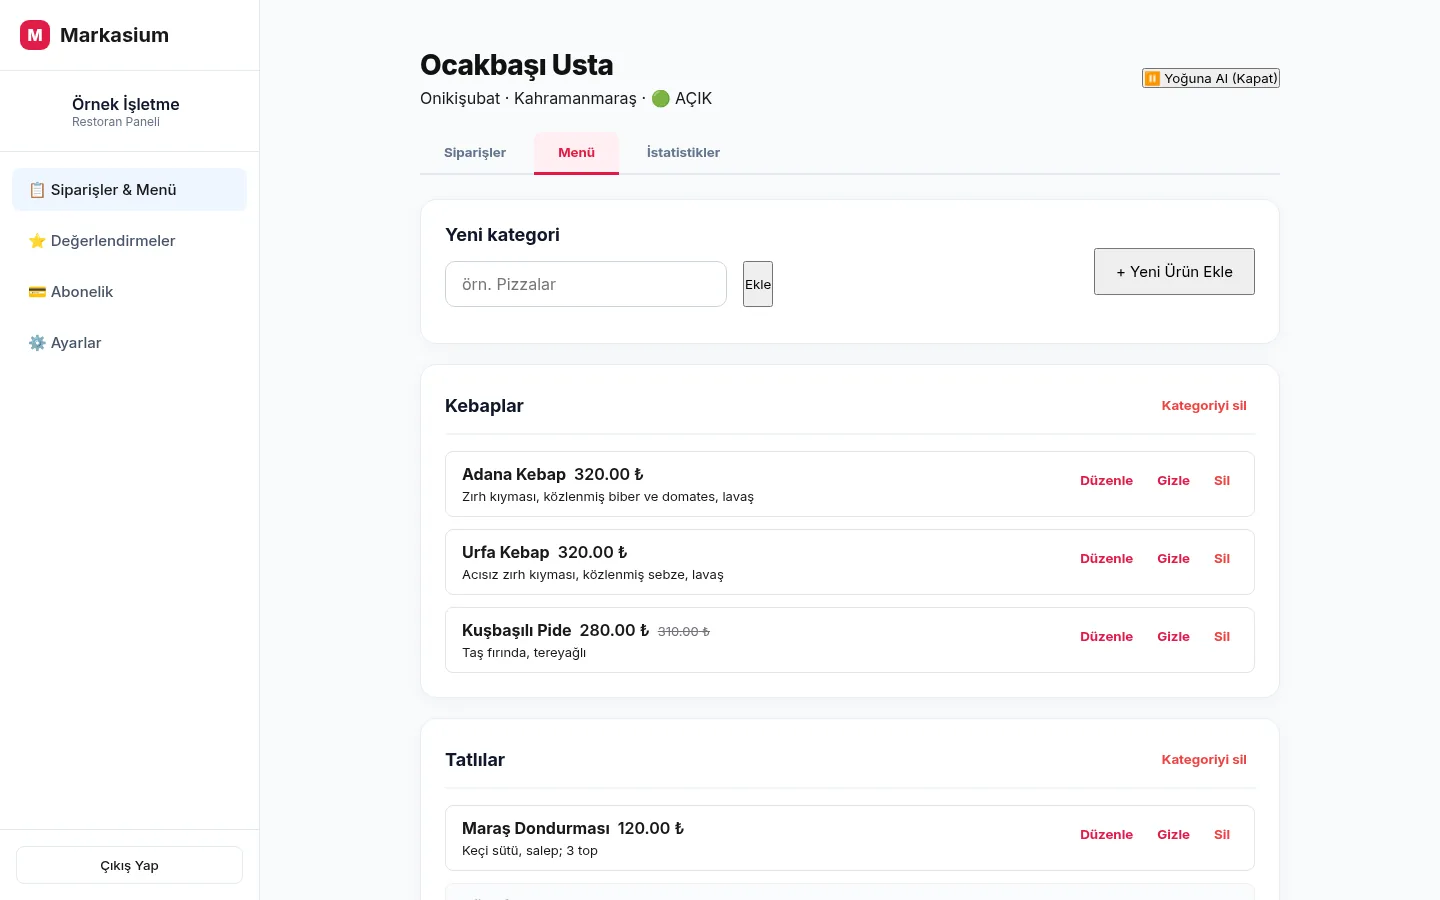Click the Ekle category button
The width and height of the screenshot is (1440, 900).
758,284
